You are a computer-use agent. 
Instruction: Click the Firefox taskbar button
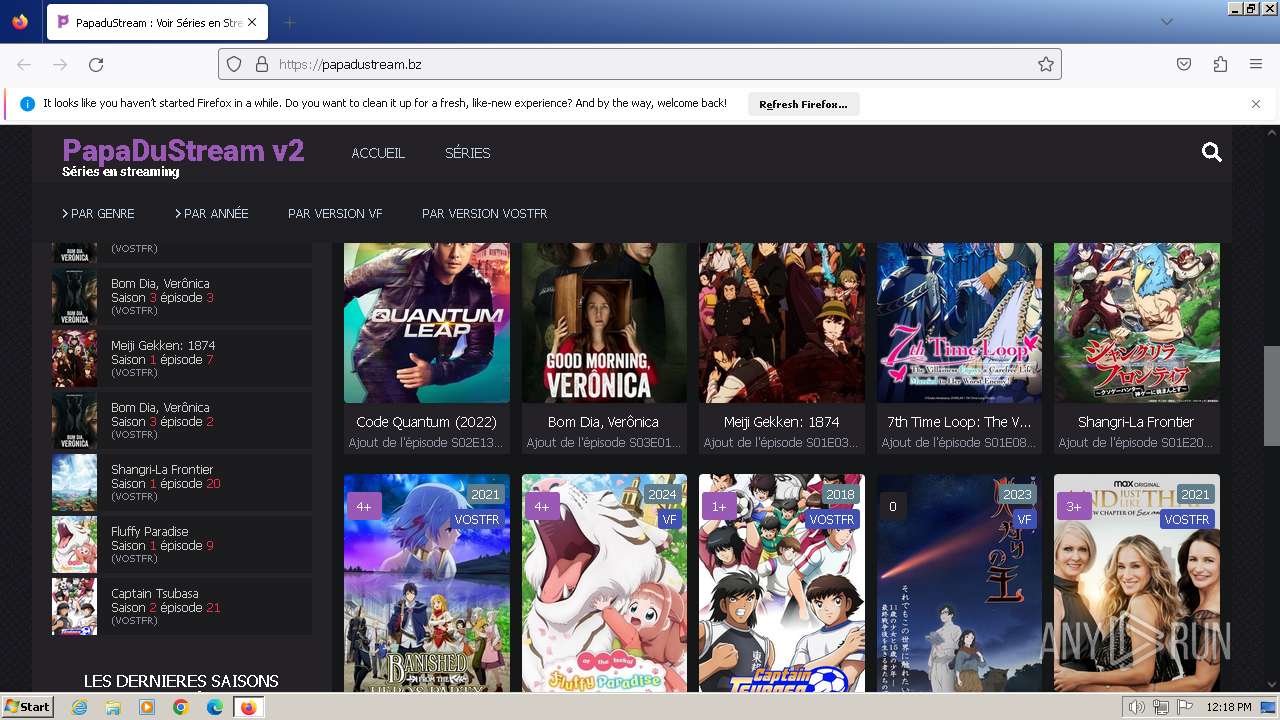click(x=248, y=707)
